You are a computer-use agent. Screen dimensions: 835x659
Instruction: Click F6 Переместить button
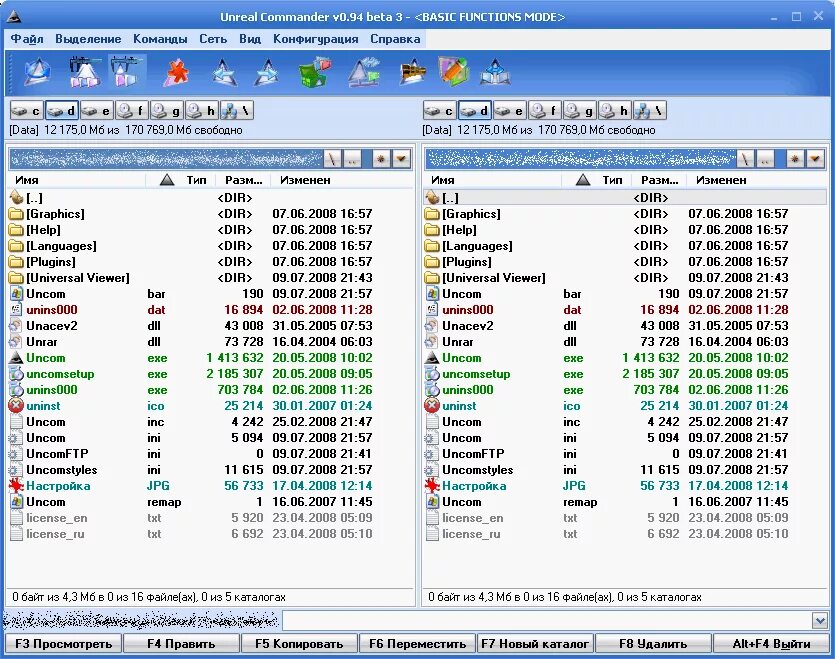[418, 644]
